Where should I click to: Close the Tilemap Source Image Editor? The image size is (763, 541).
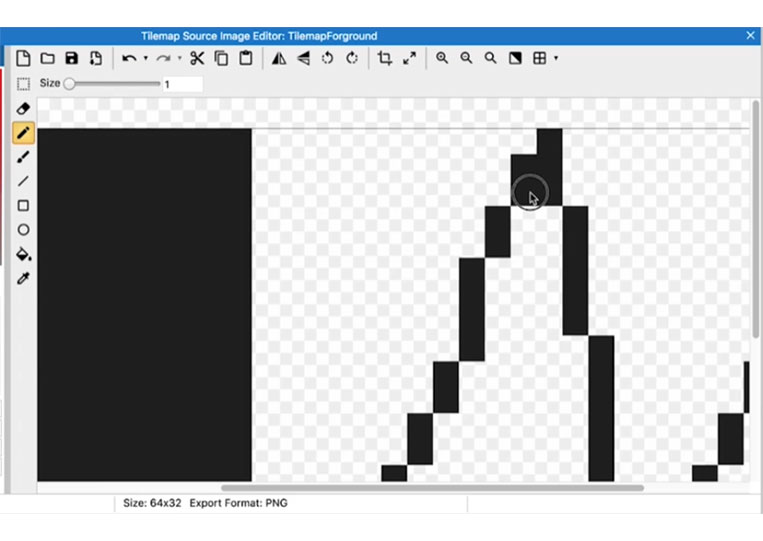click(750, 36)
